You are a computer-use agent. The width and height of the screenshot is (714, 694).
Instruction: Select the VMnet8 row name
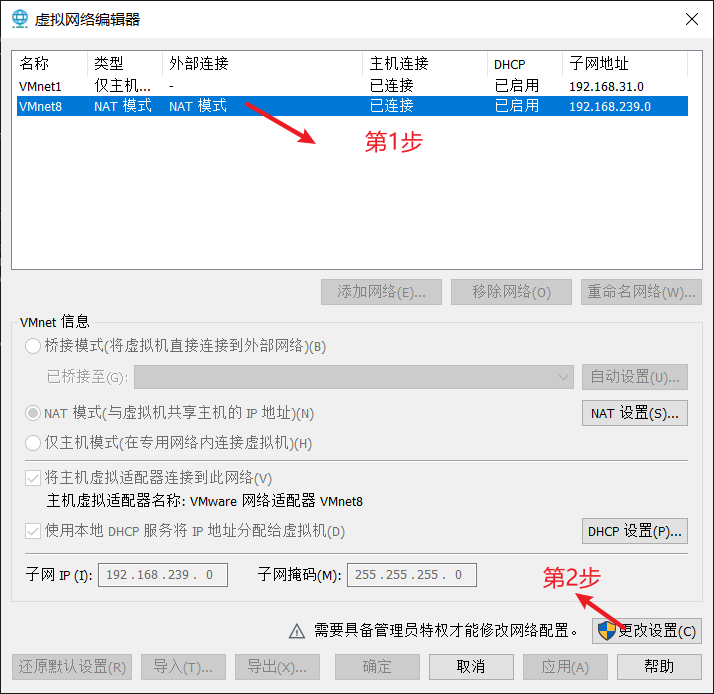tap(41, 106)
